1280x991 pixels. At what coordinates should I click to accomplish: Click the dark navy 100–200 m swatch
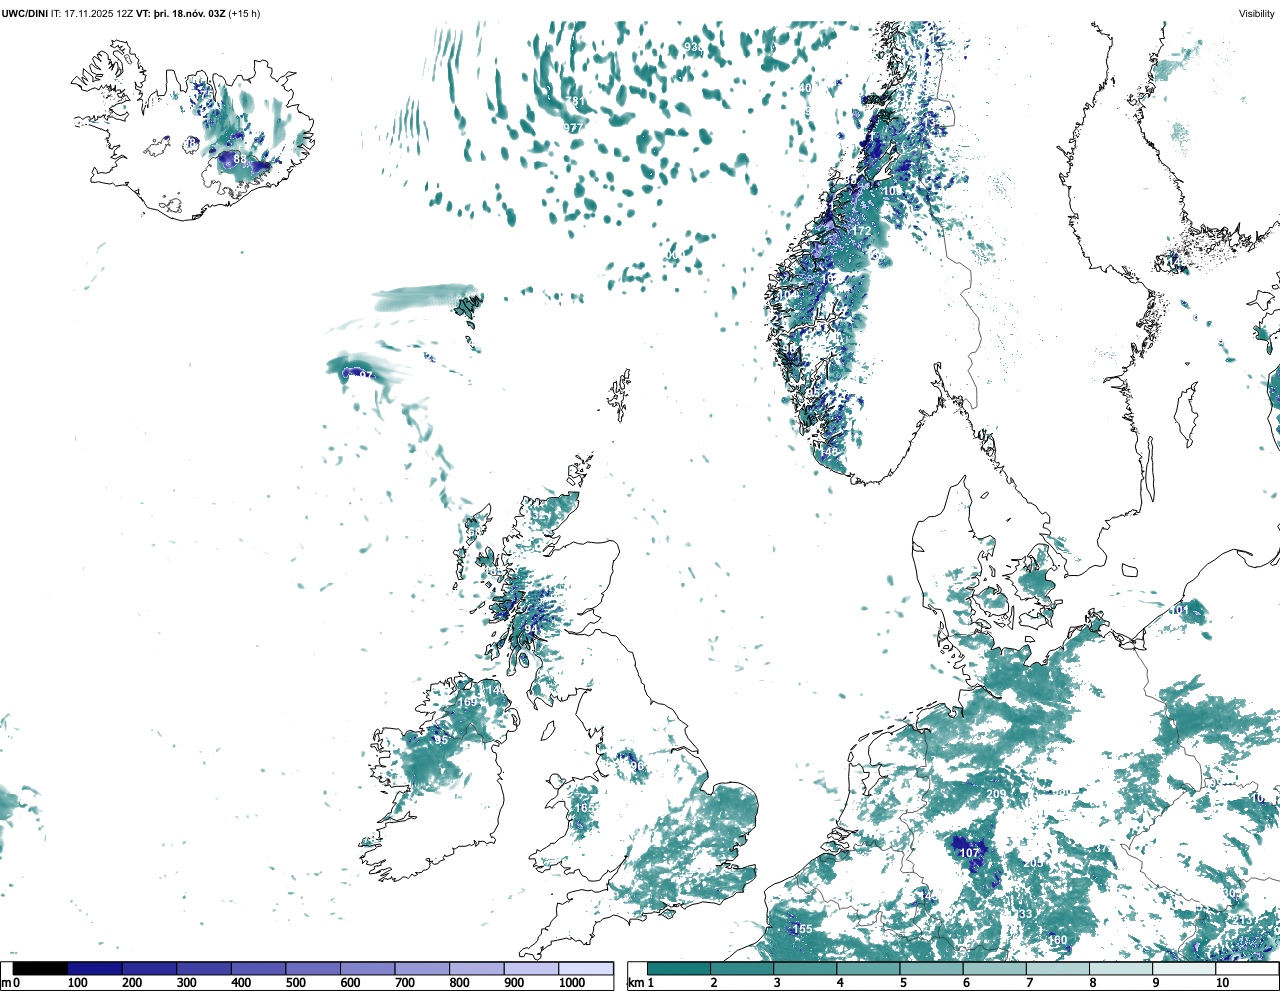(x=95, y=968)
